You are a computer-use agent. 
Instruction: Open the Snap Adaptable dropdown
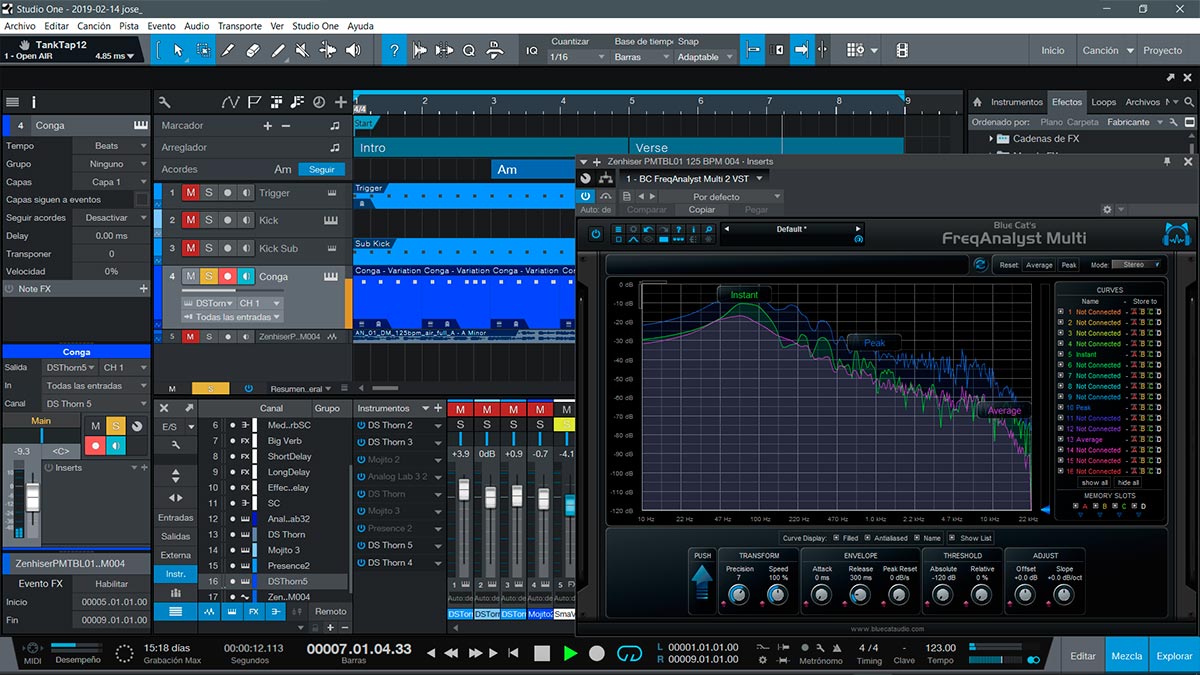tap(706, 57)
